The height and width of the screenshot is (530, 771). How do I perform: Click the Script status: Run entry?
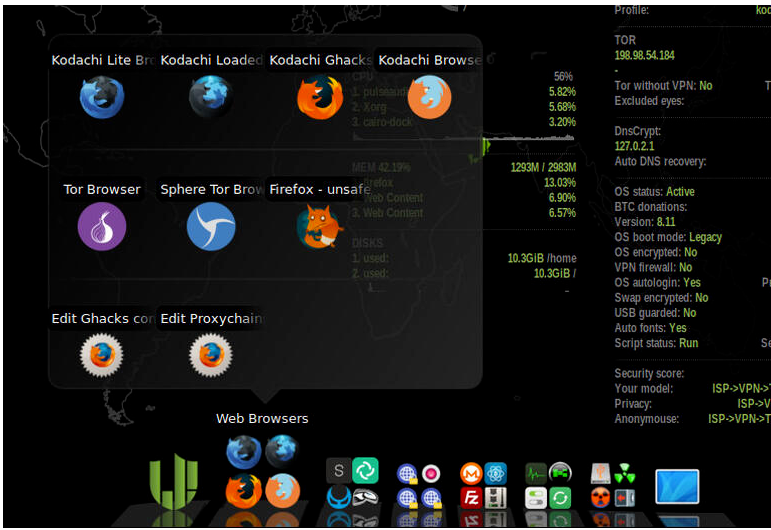click(656, 343)
